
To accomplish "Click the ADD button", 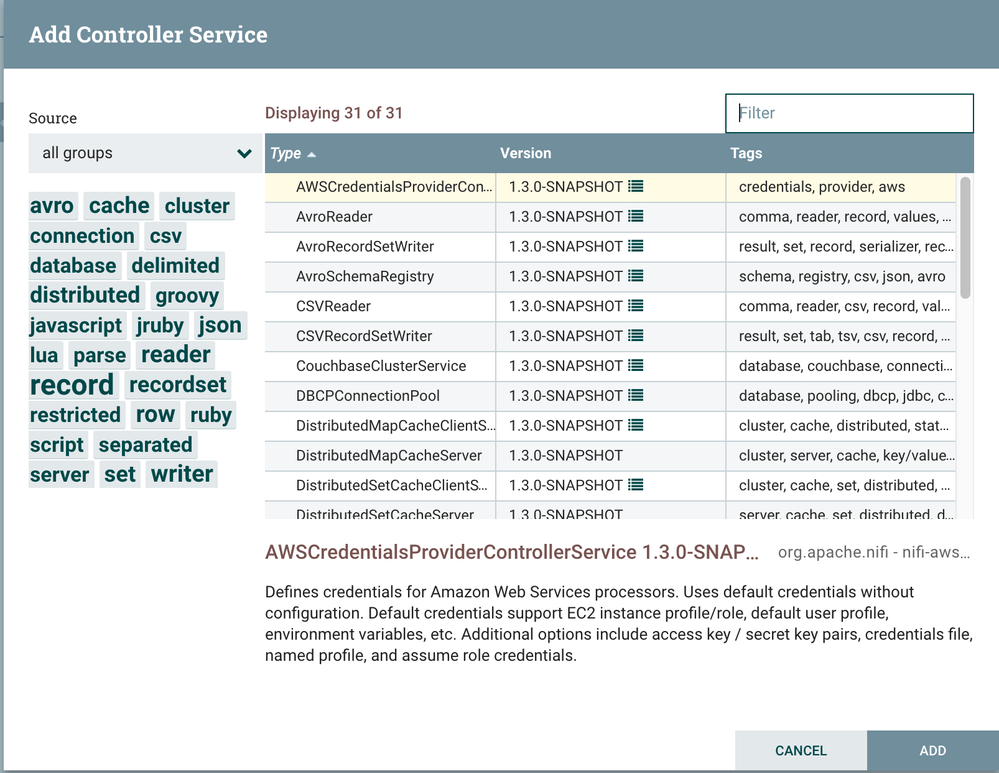I will (931, 750).
